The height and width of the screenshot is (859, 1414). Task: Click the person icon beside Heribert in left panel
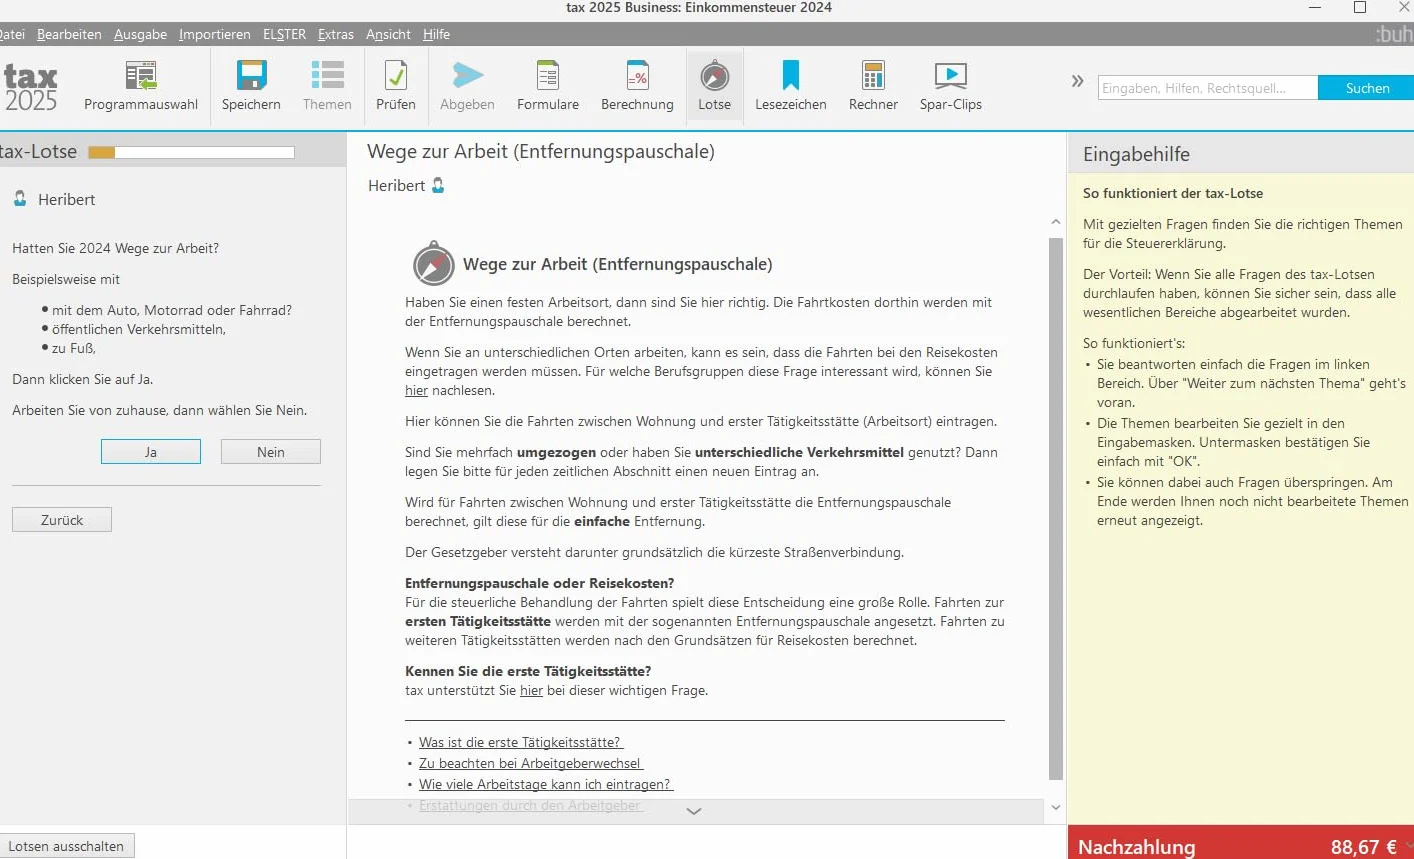coord(20,199)
